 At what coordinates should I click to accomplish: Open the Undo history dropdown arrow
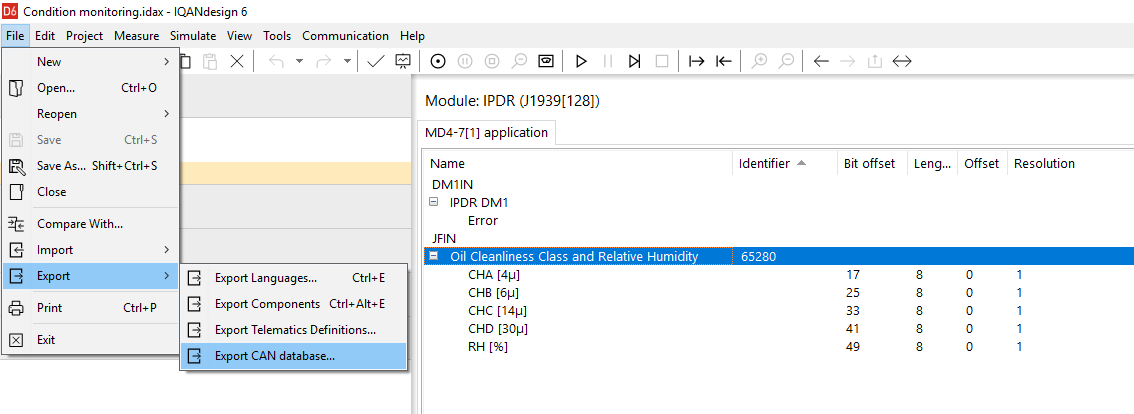point(299,62)
